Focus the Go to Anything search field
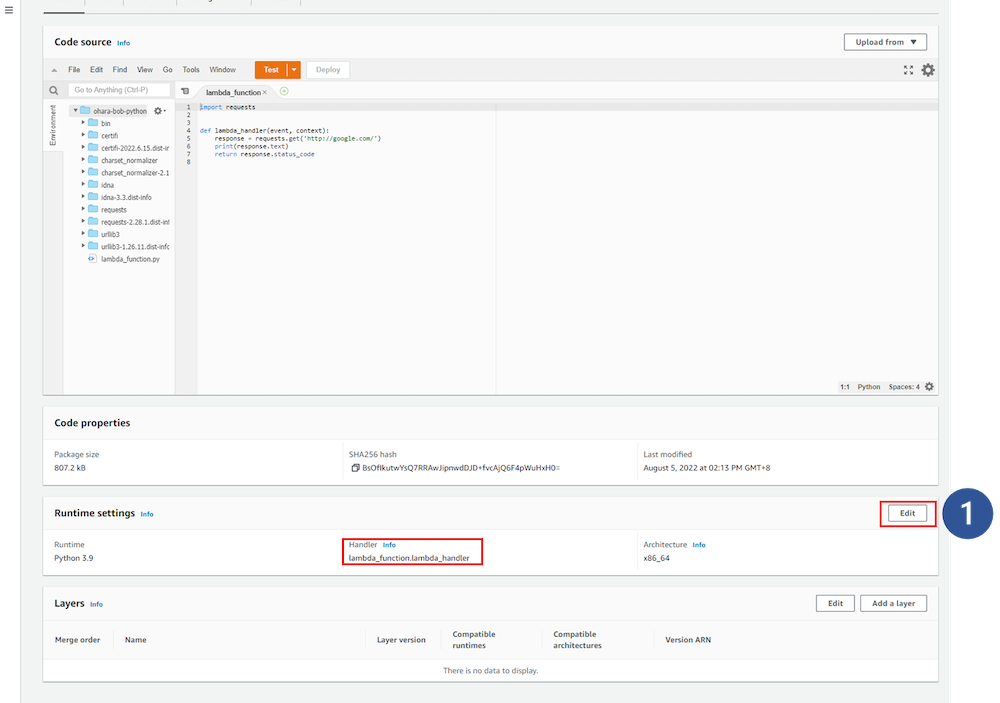The image size is (1000, 703). 119,90
